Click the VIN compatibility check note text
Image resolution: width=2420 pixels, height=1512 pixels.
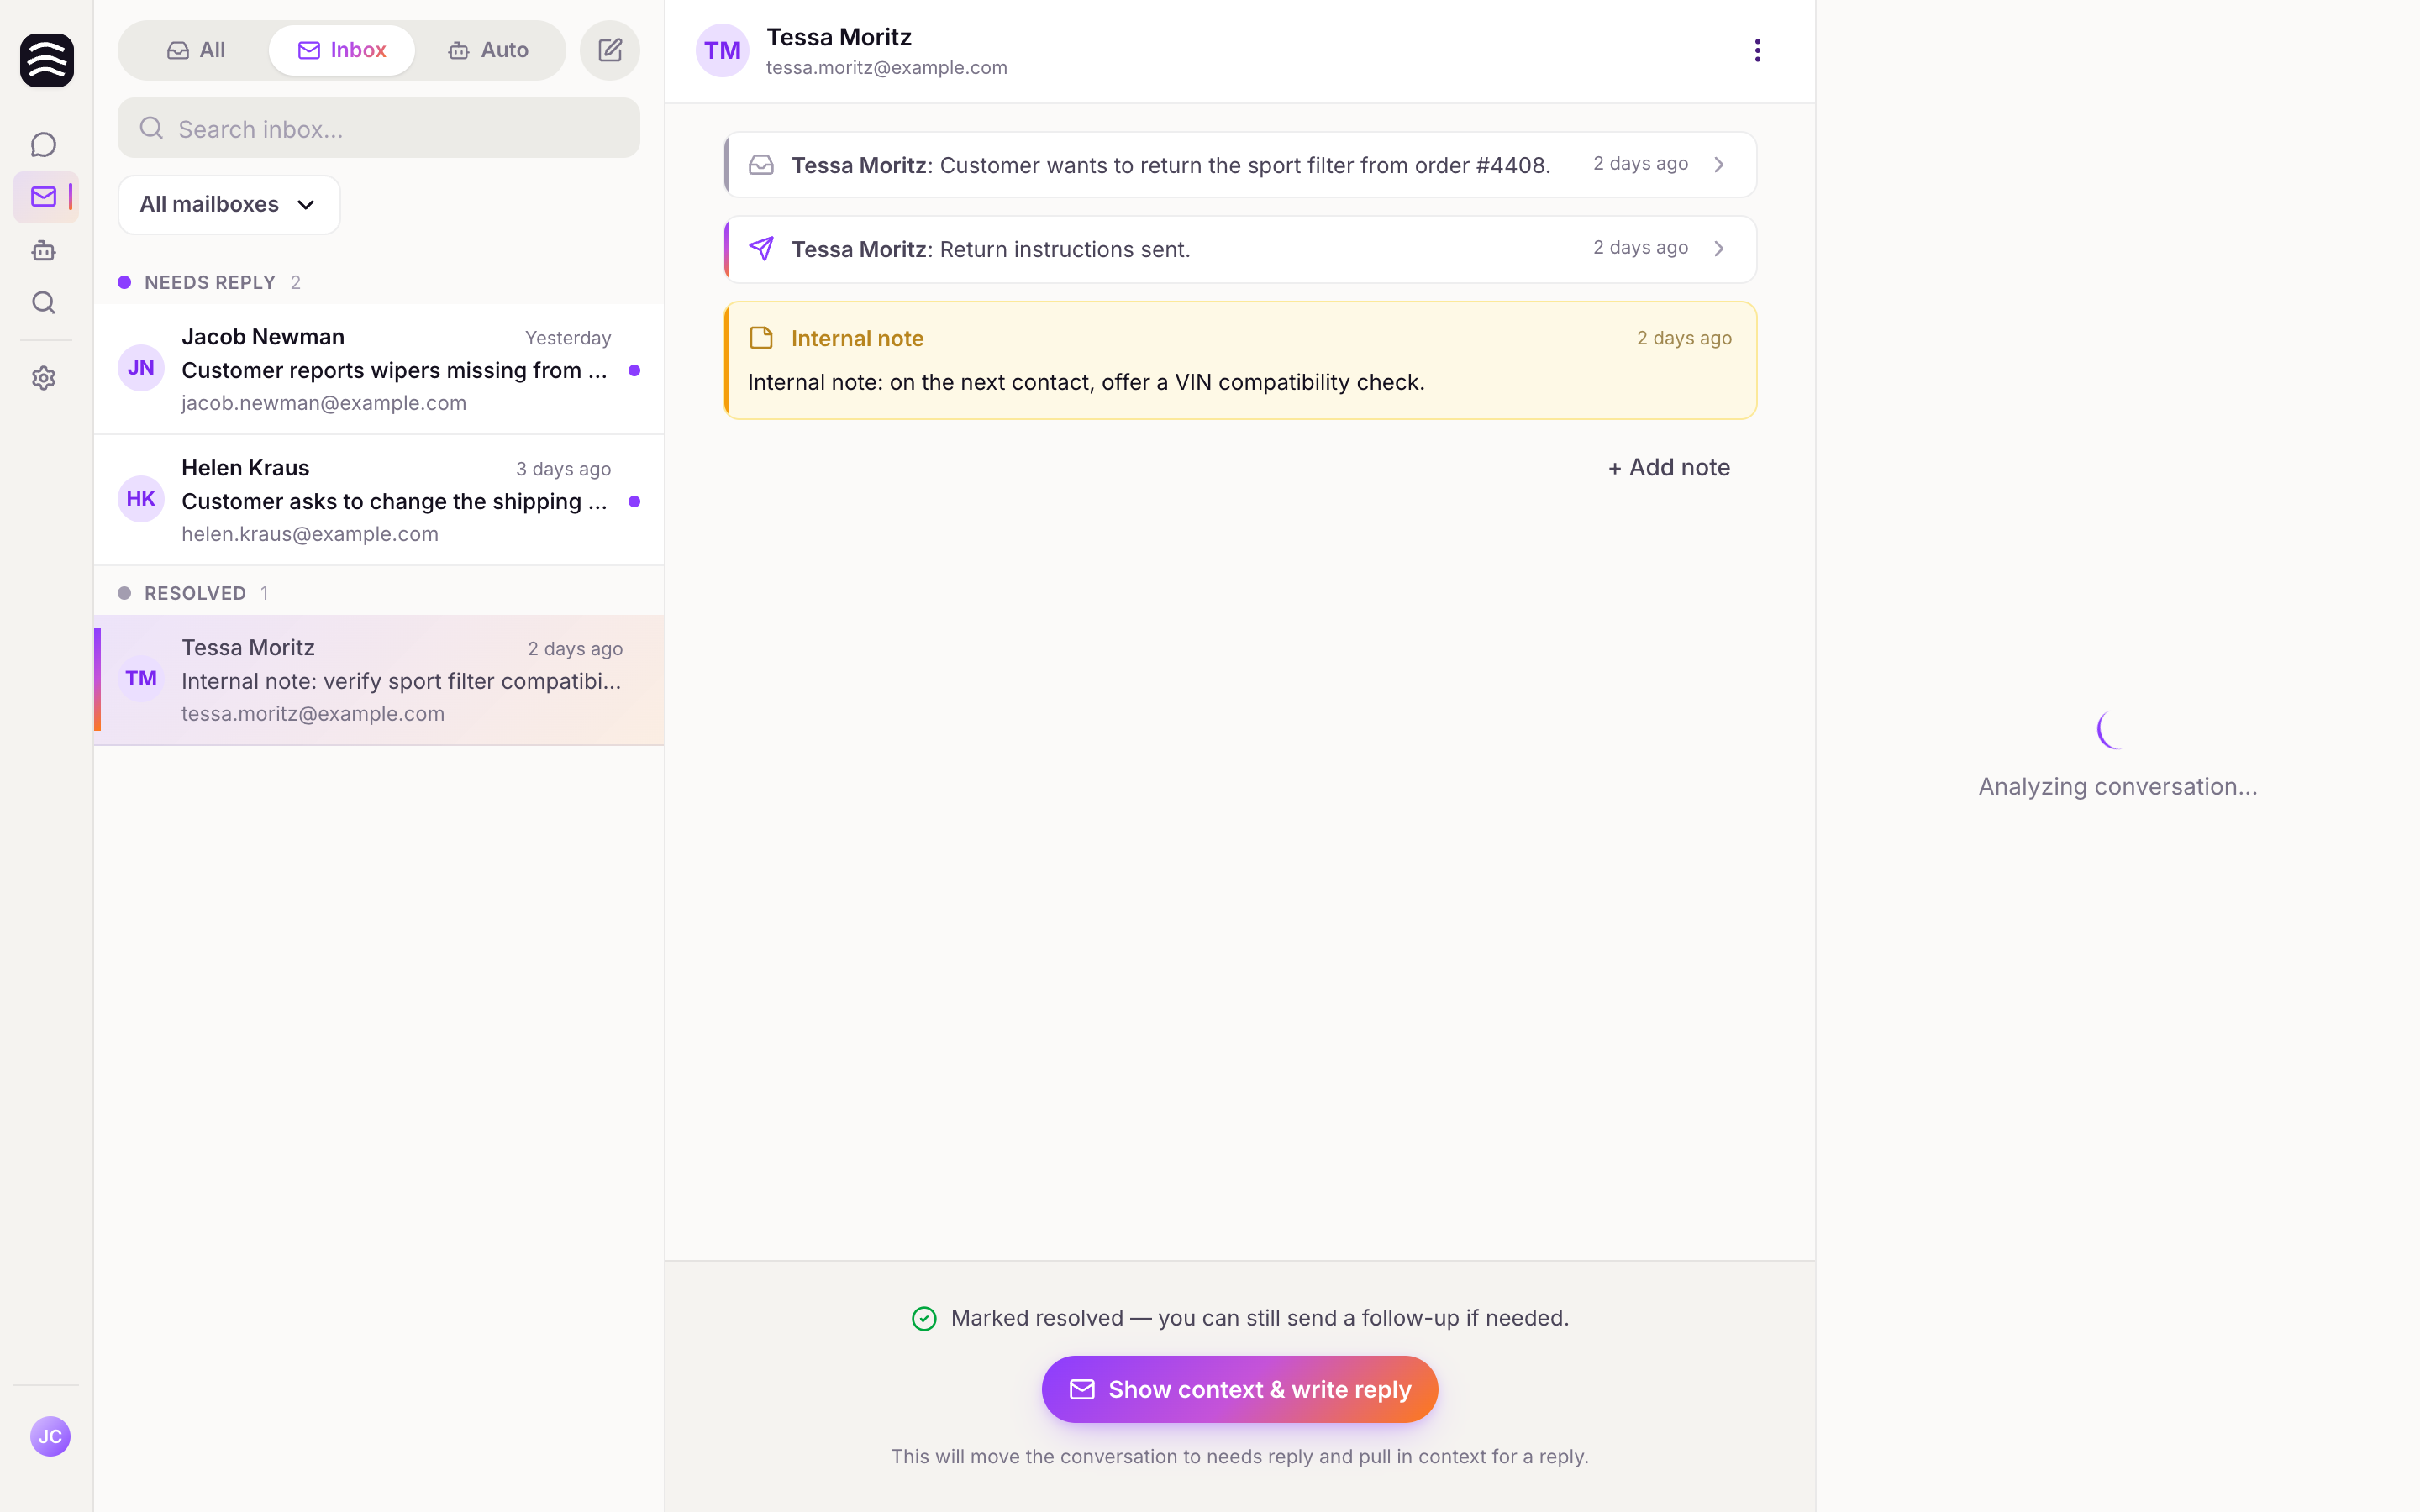coord(1086,382)
